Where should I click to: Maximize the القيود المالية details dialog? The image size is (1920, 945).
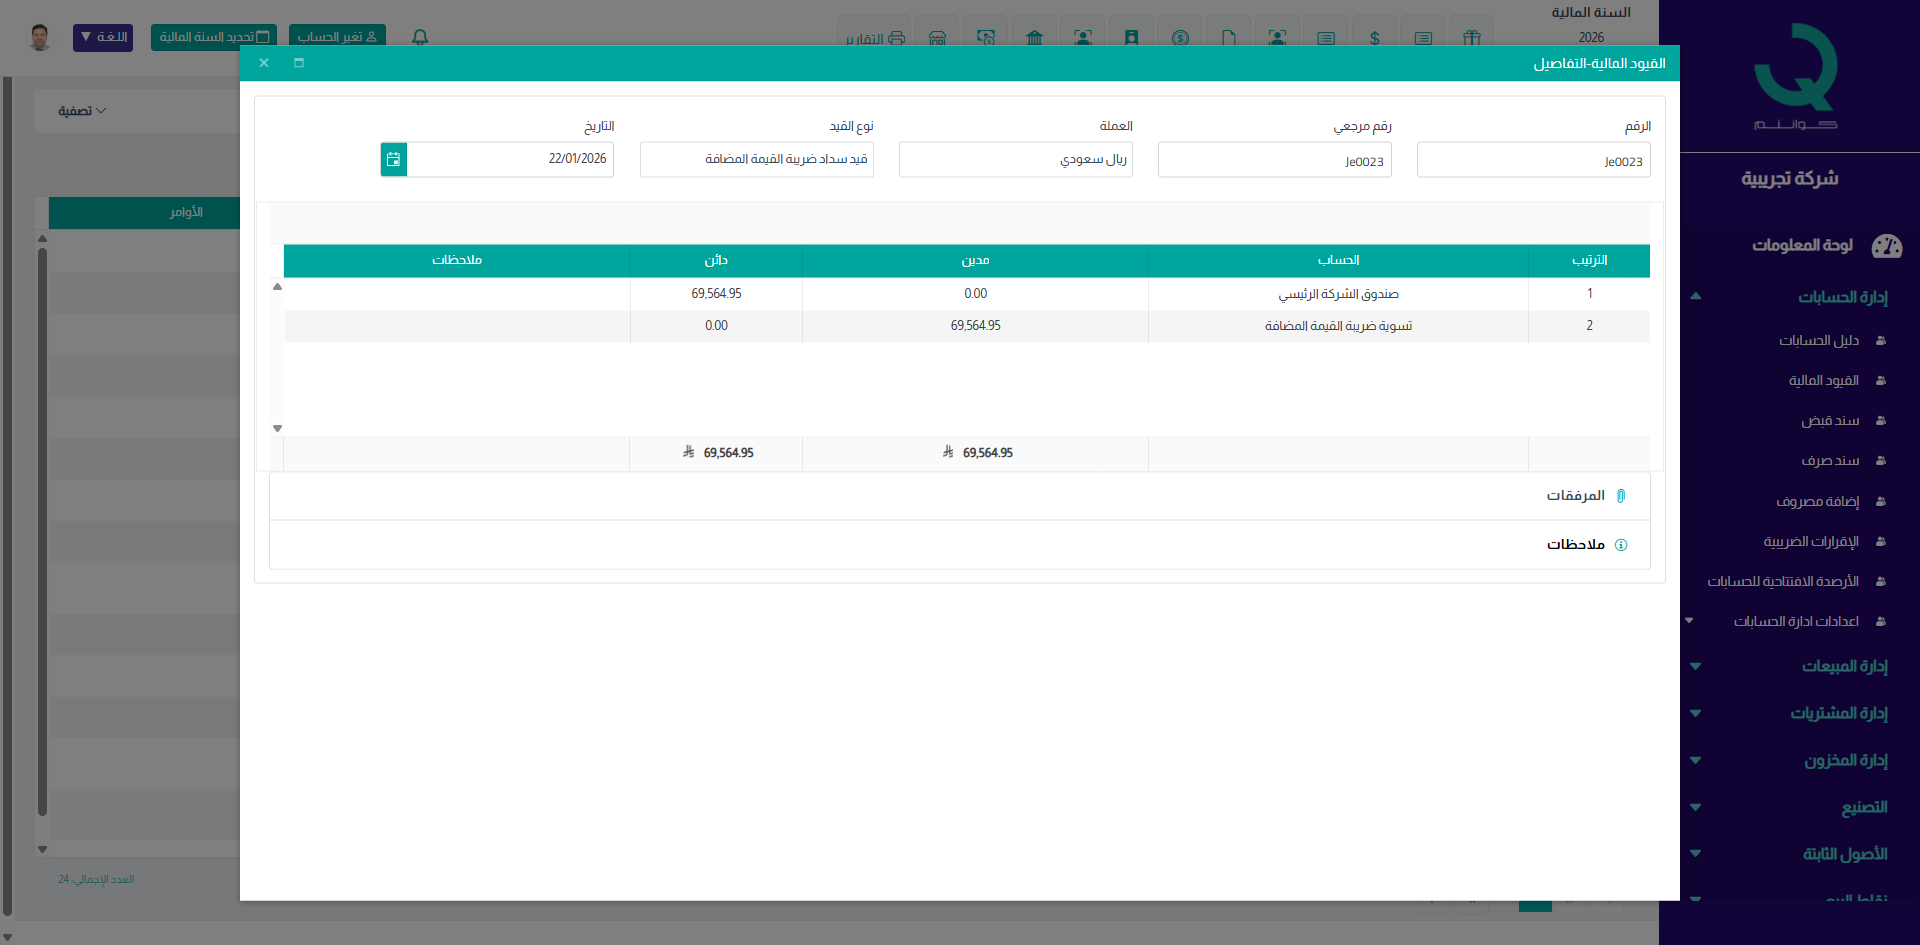pyautogui.click(x=298, y=63)
